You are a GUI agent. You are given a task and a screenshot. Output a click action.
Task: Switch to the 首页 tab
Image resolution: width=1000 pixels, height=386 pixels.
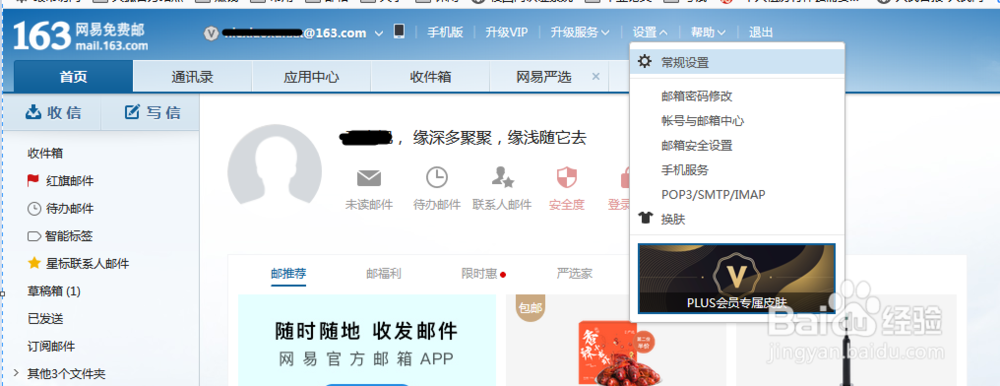click(x=73, y=77)
